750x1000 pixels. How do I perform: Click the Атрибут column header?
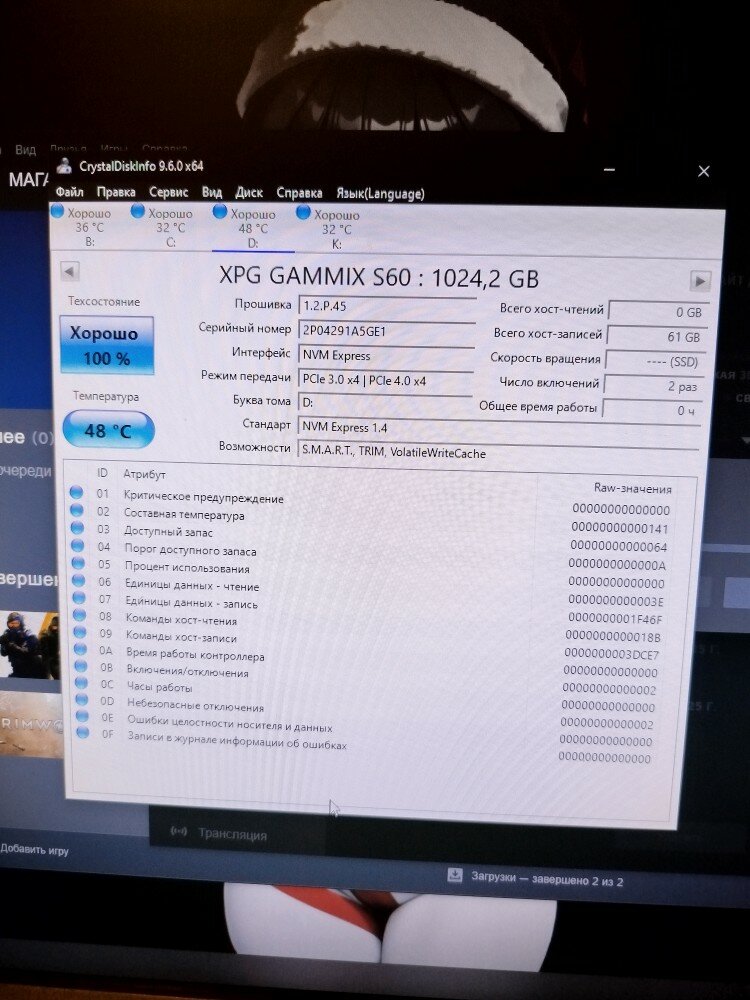pyautogui.click(x=145, y=474)
